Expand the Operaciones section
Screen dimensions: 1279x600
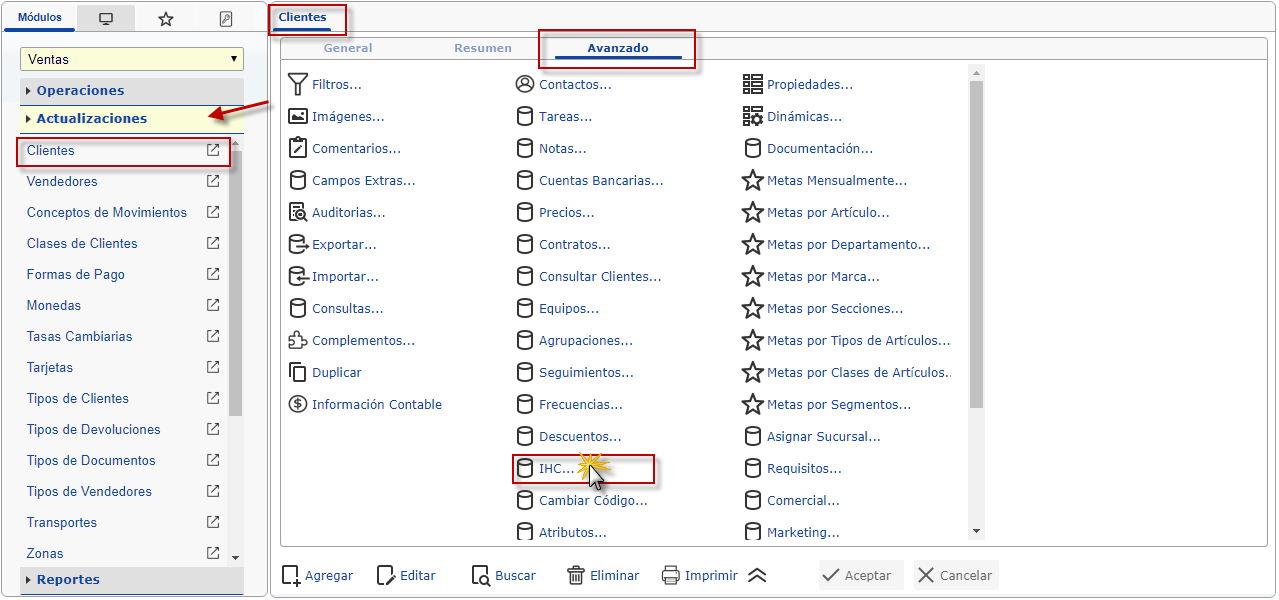[132, 90]
